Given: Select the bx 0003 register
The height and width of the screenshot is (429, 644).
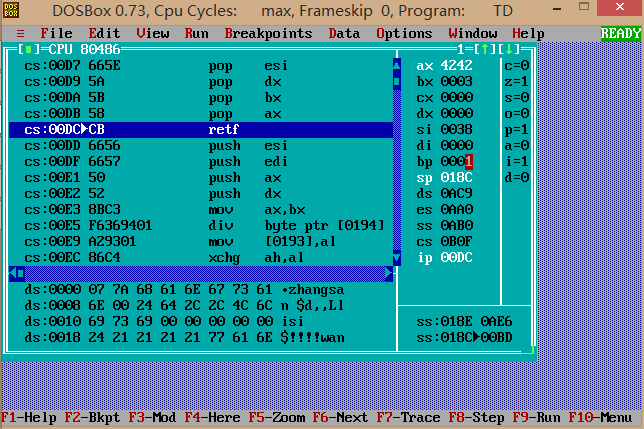Looking at the screenshot, I should click(444, 82).
